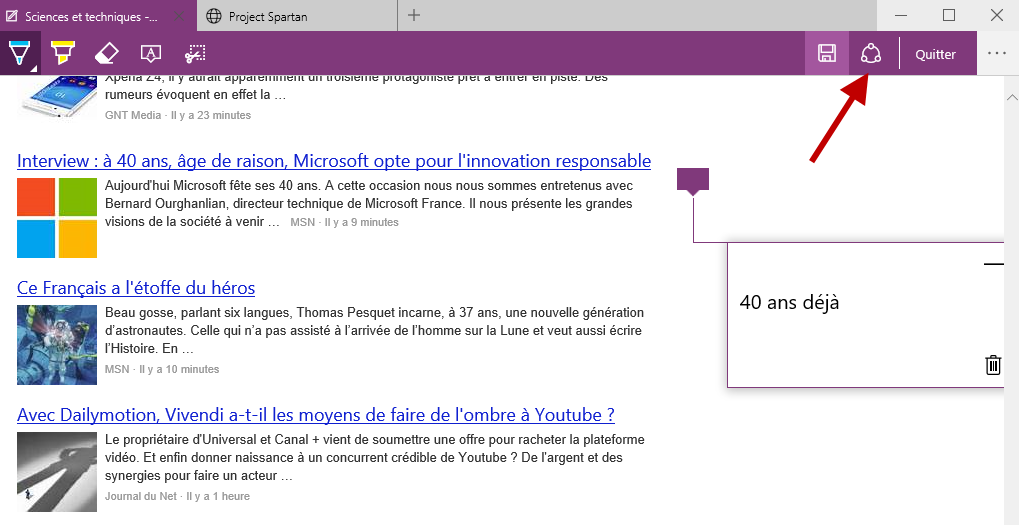1019x525 pixels.
Task: Collapse the typed note box
Action: [994, 264]
